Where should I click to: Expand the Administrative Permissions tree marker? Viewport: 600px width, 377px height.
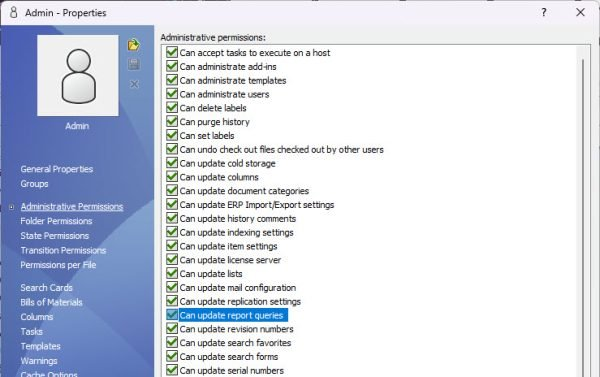[x=11, y=207]
